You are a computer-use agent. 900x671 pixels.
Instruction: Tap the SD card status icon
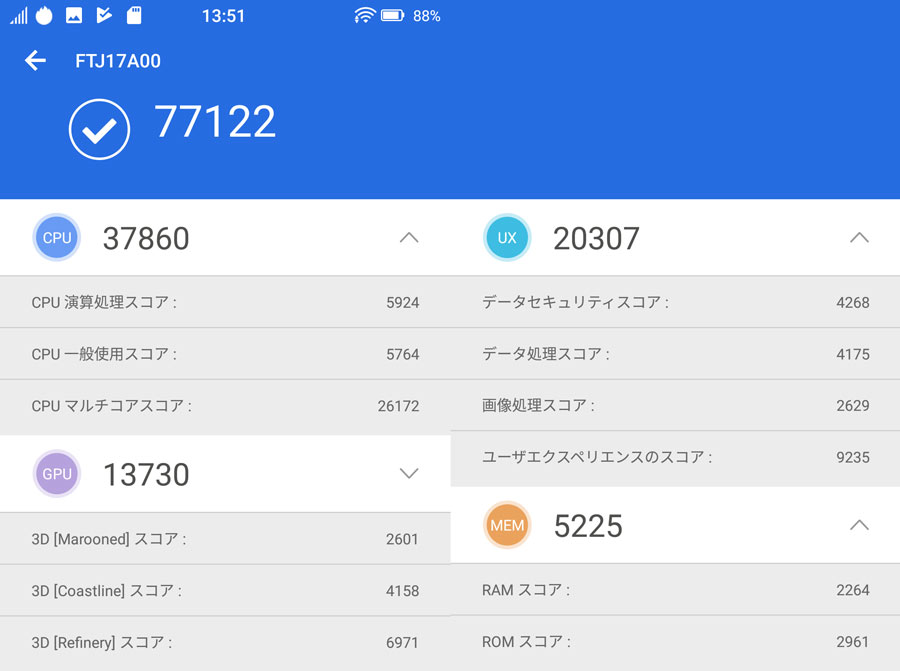[134, 15]
